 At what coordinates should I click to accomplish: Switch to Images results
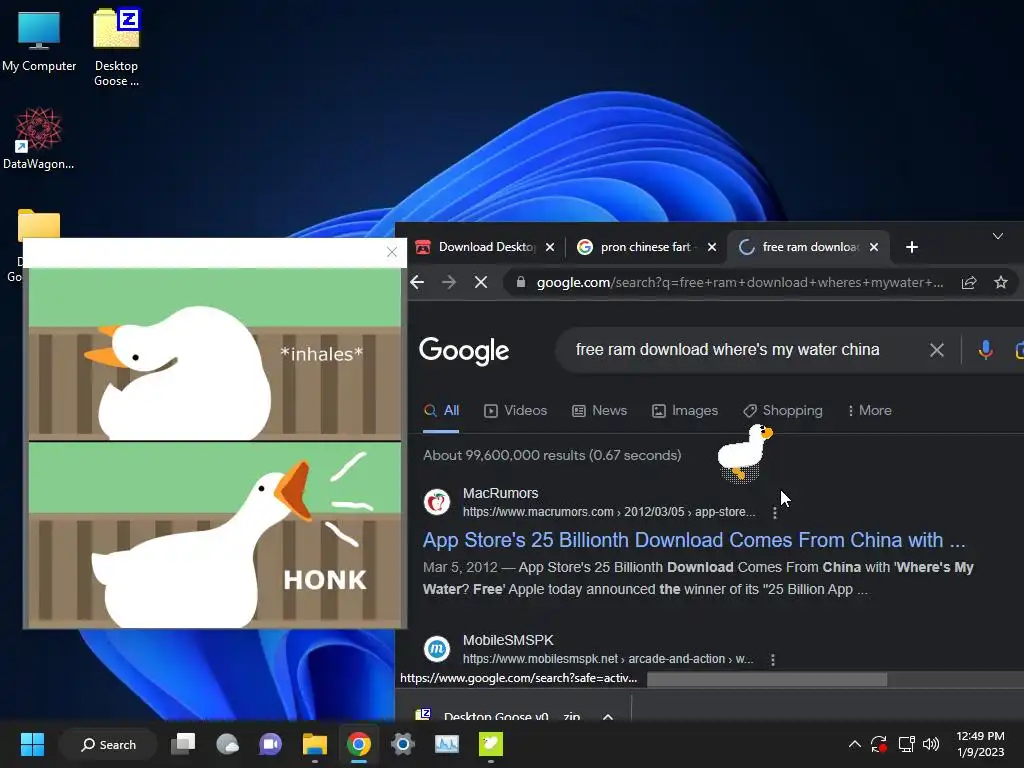tap(685, 411)
